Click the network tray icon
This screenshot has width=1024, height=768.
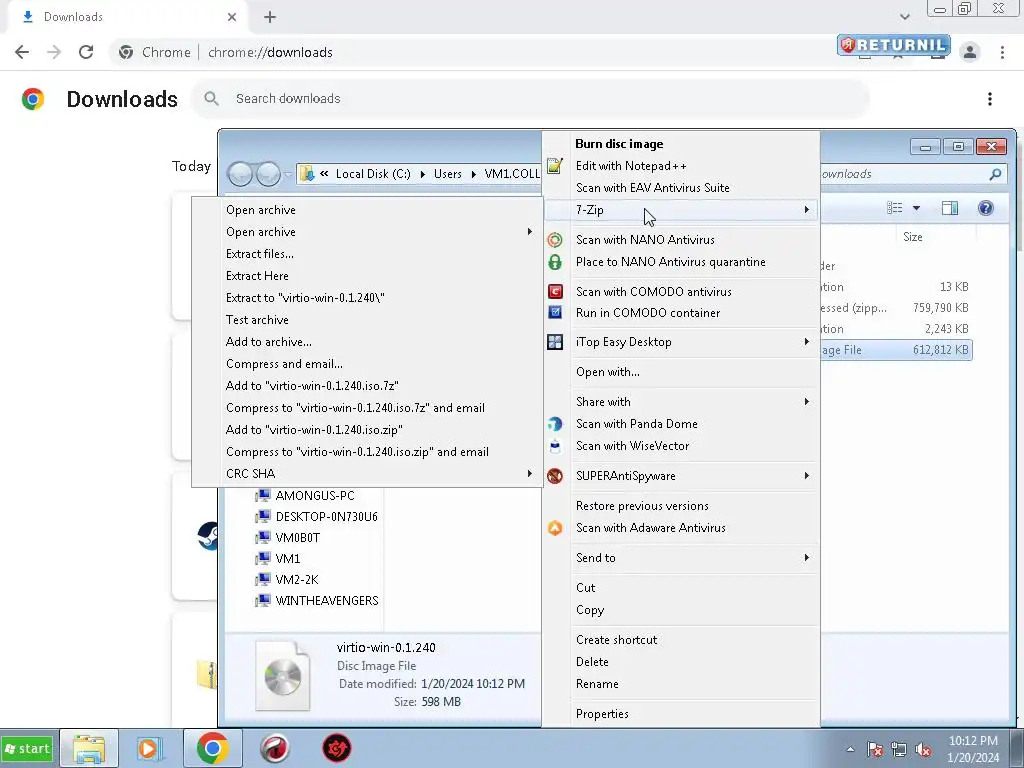[899, 749]
